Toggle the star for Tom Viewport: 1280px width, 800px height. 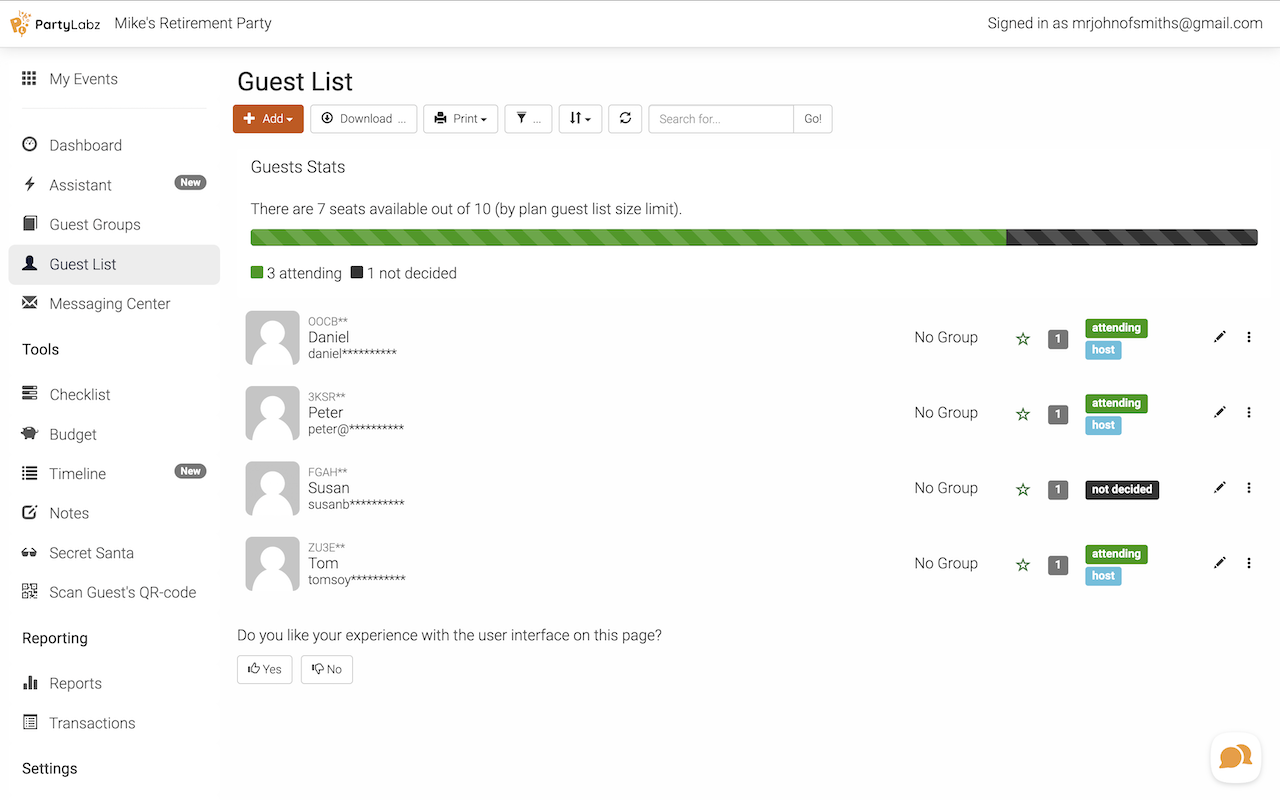pyautogui.click(x=1022, y=565)
